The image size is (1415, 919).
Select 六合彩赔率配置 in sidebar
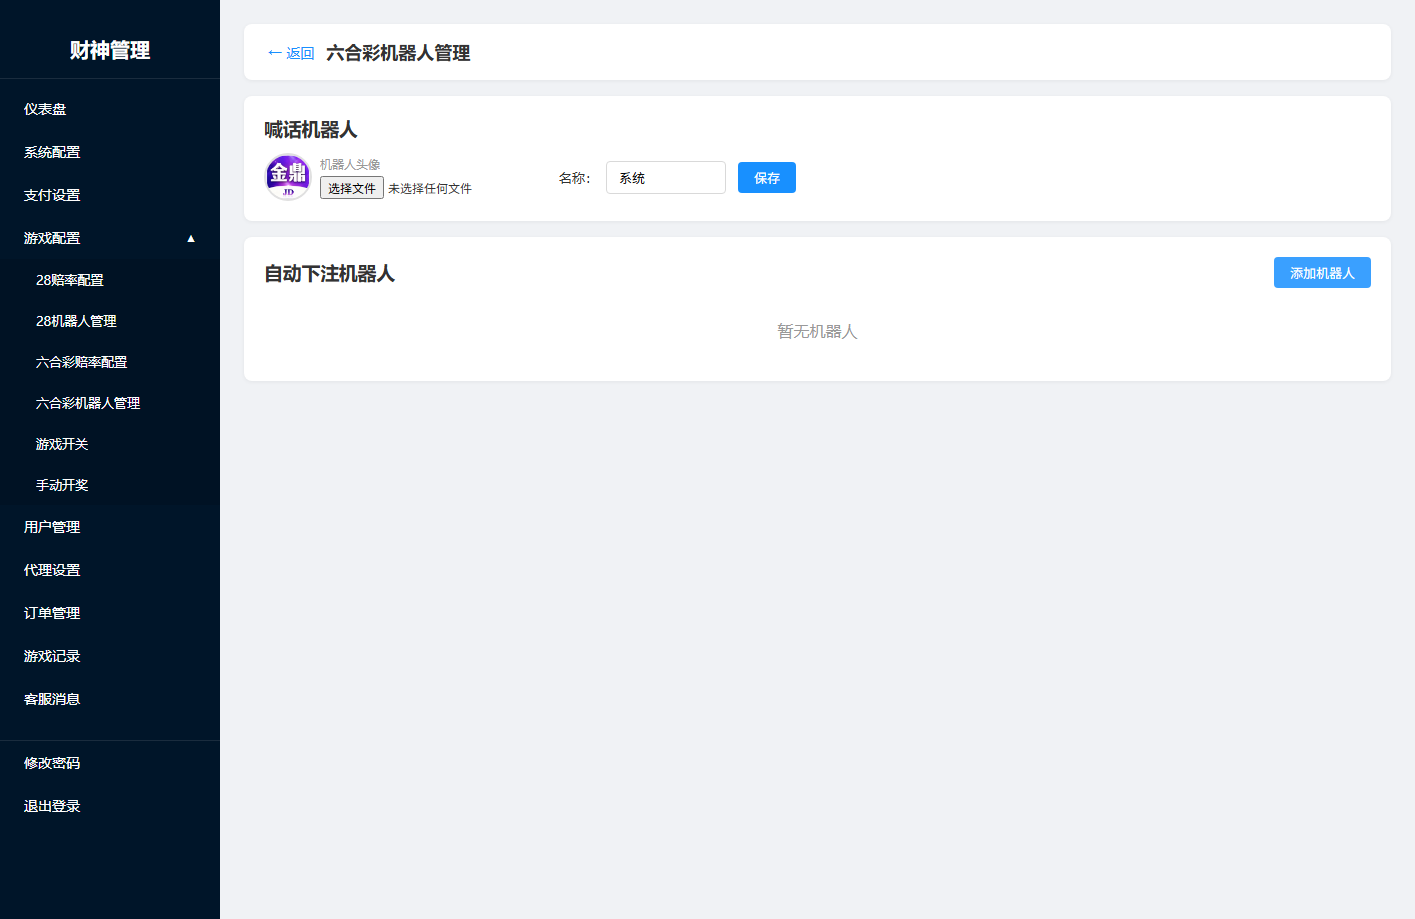pyautogui.click(x=82, y=362)
